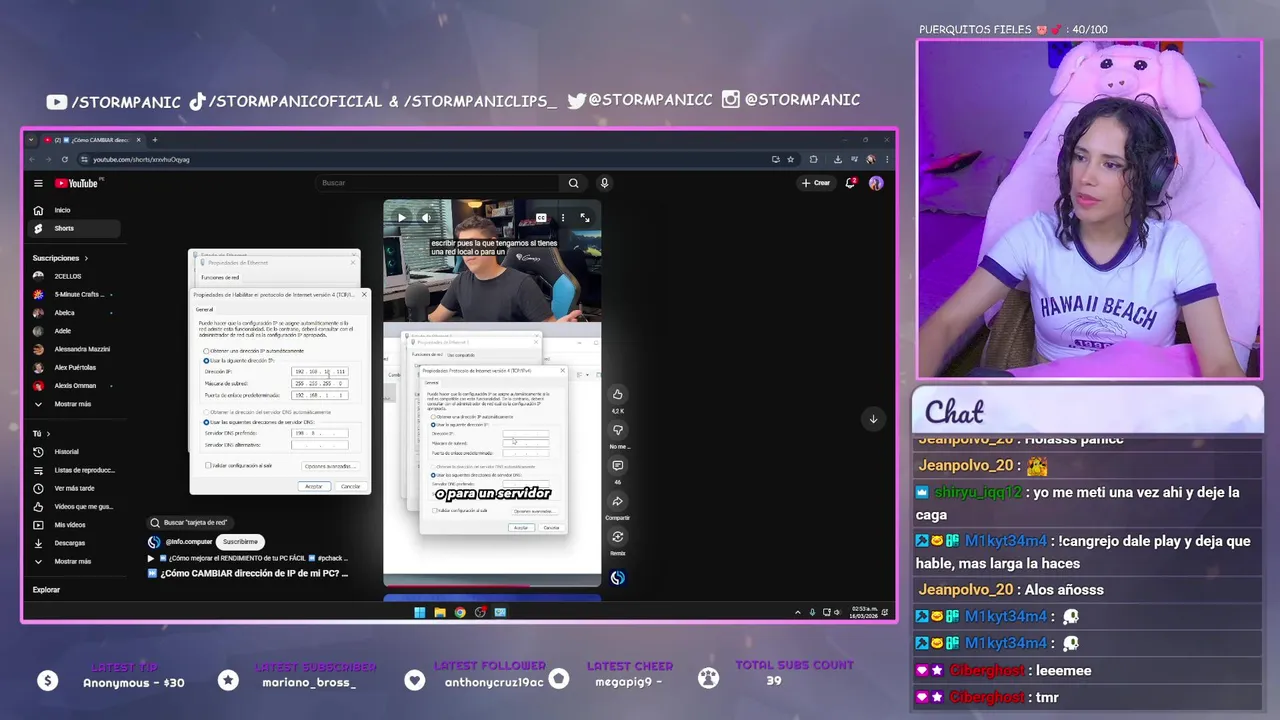1280x720 pixels.
Task: Open Listas de reproducción
Action: click(76, 470)
